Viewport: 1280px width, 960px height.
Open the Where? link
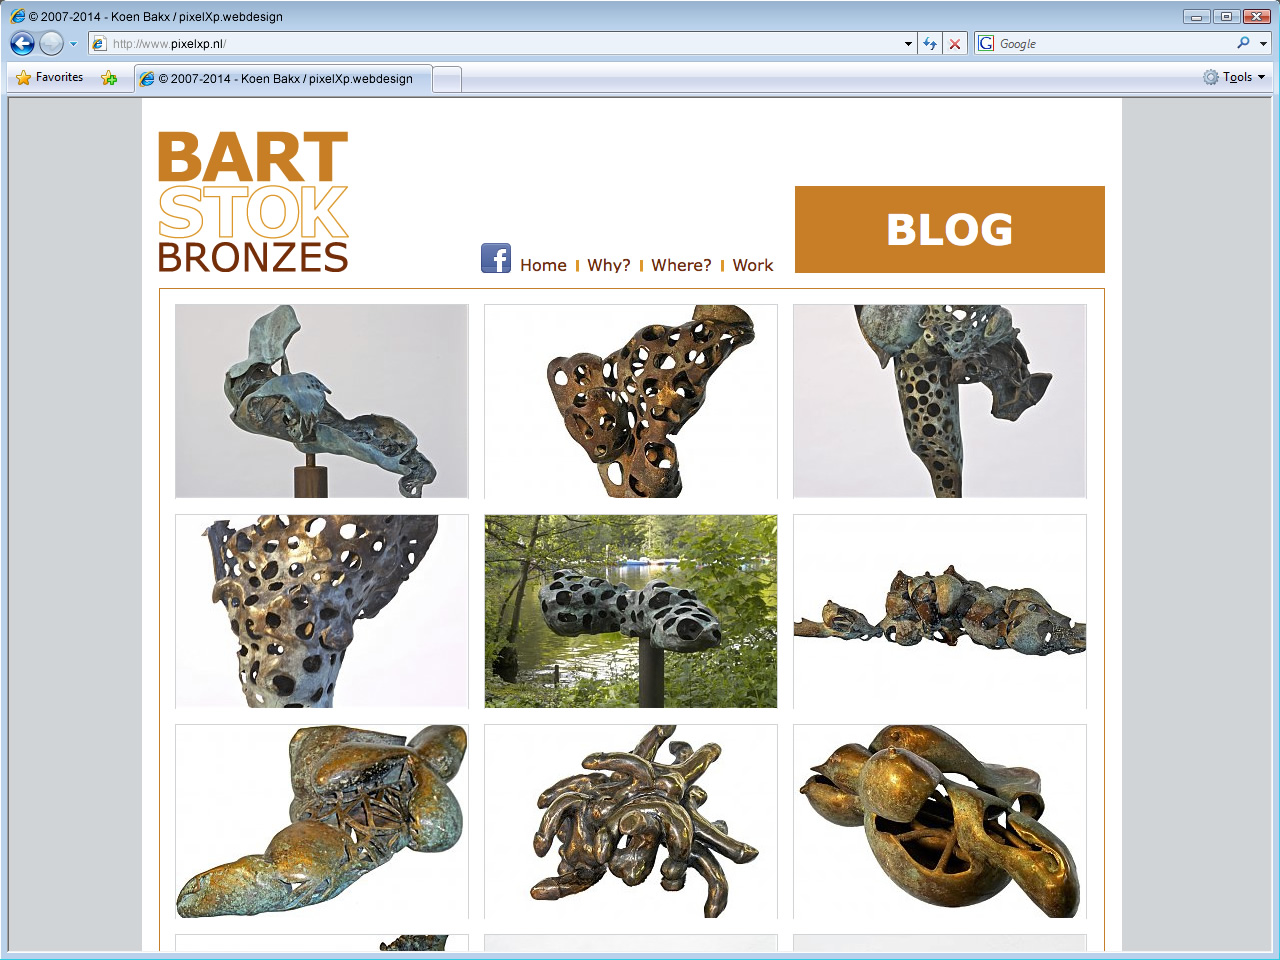(681, 265)
